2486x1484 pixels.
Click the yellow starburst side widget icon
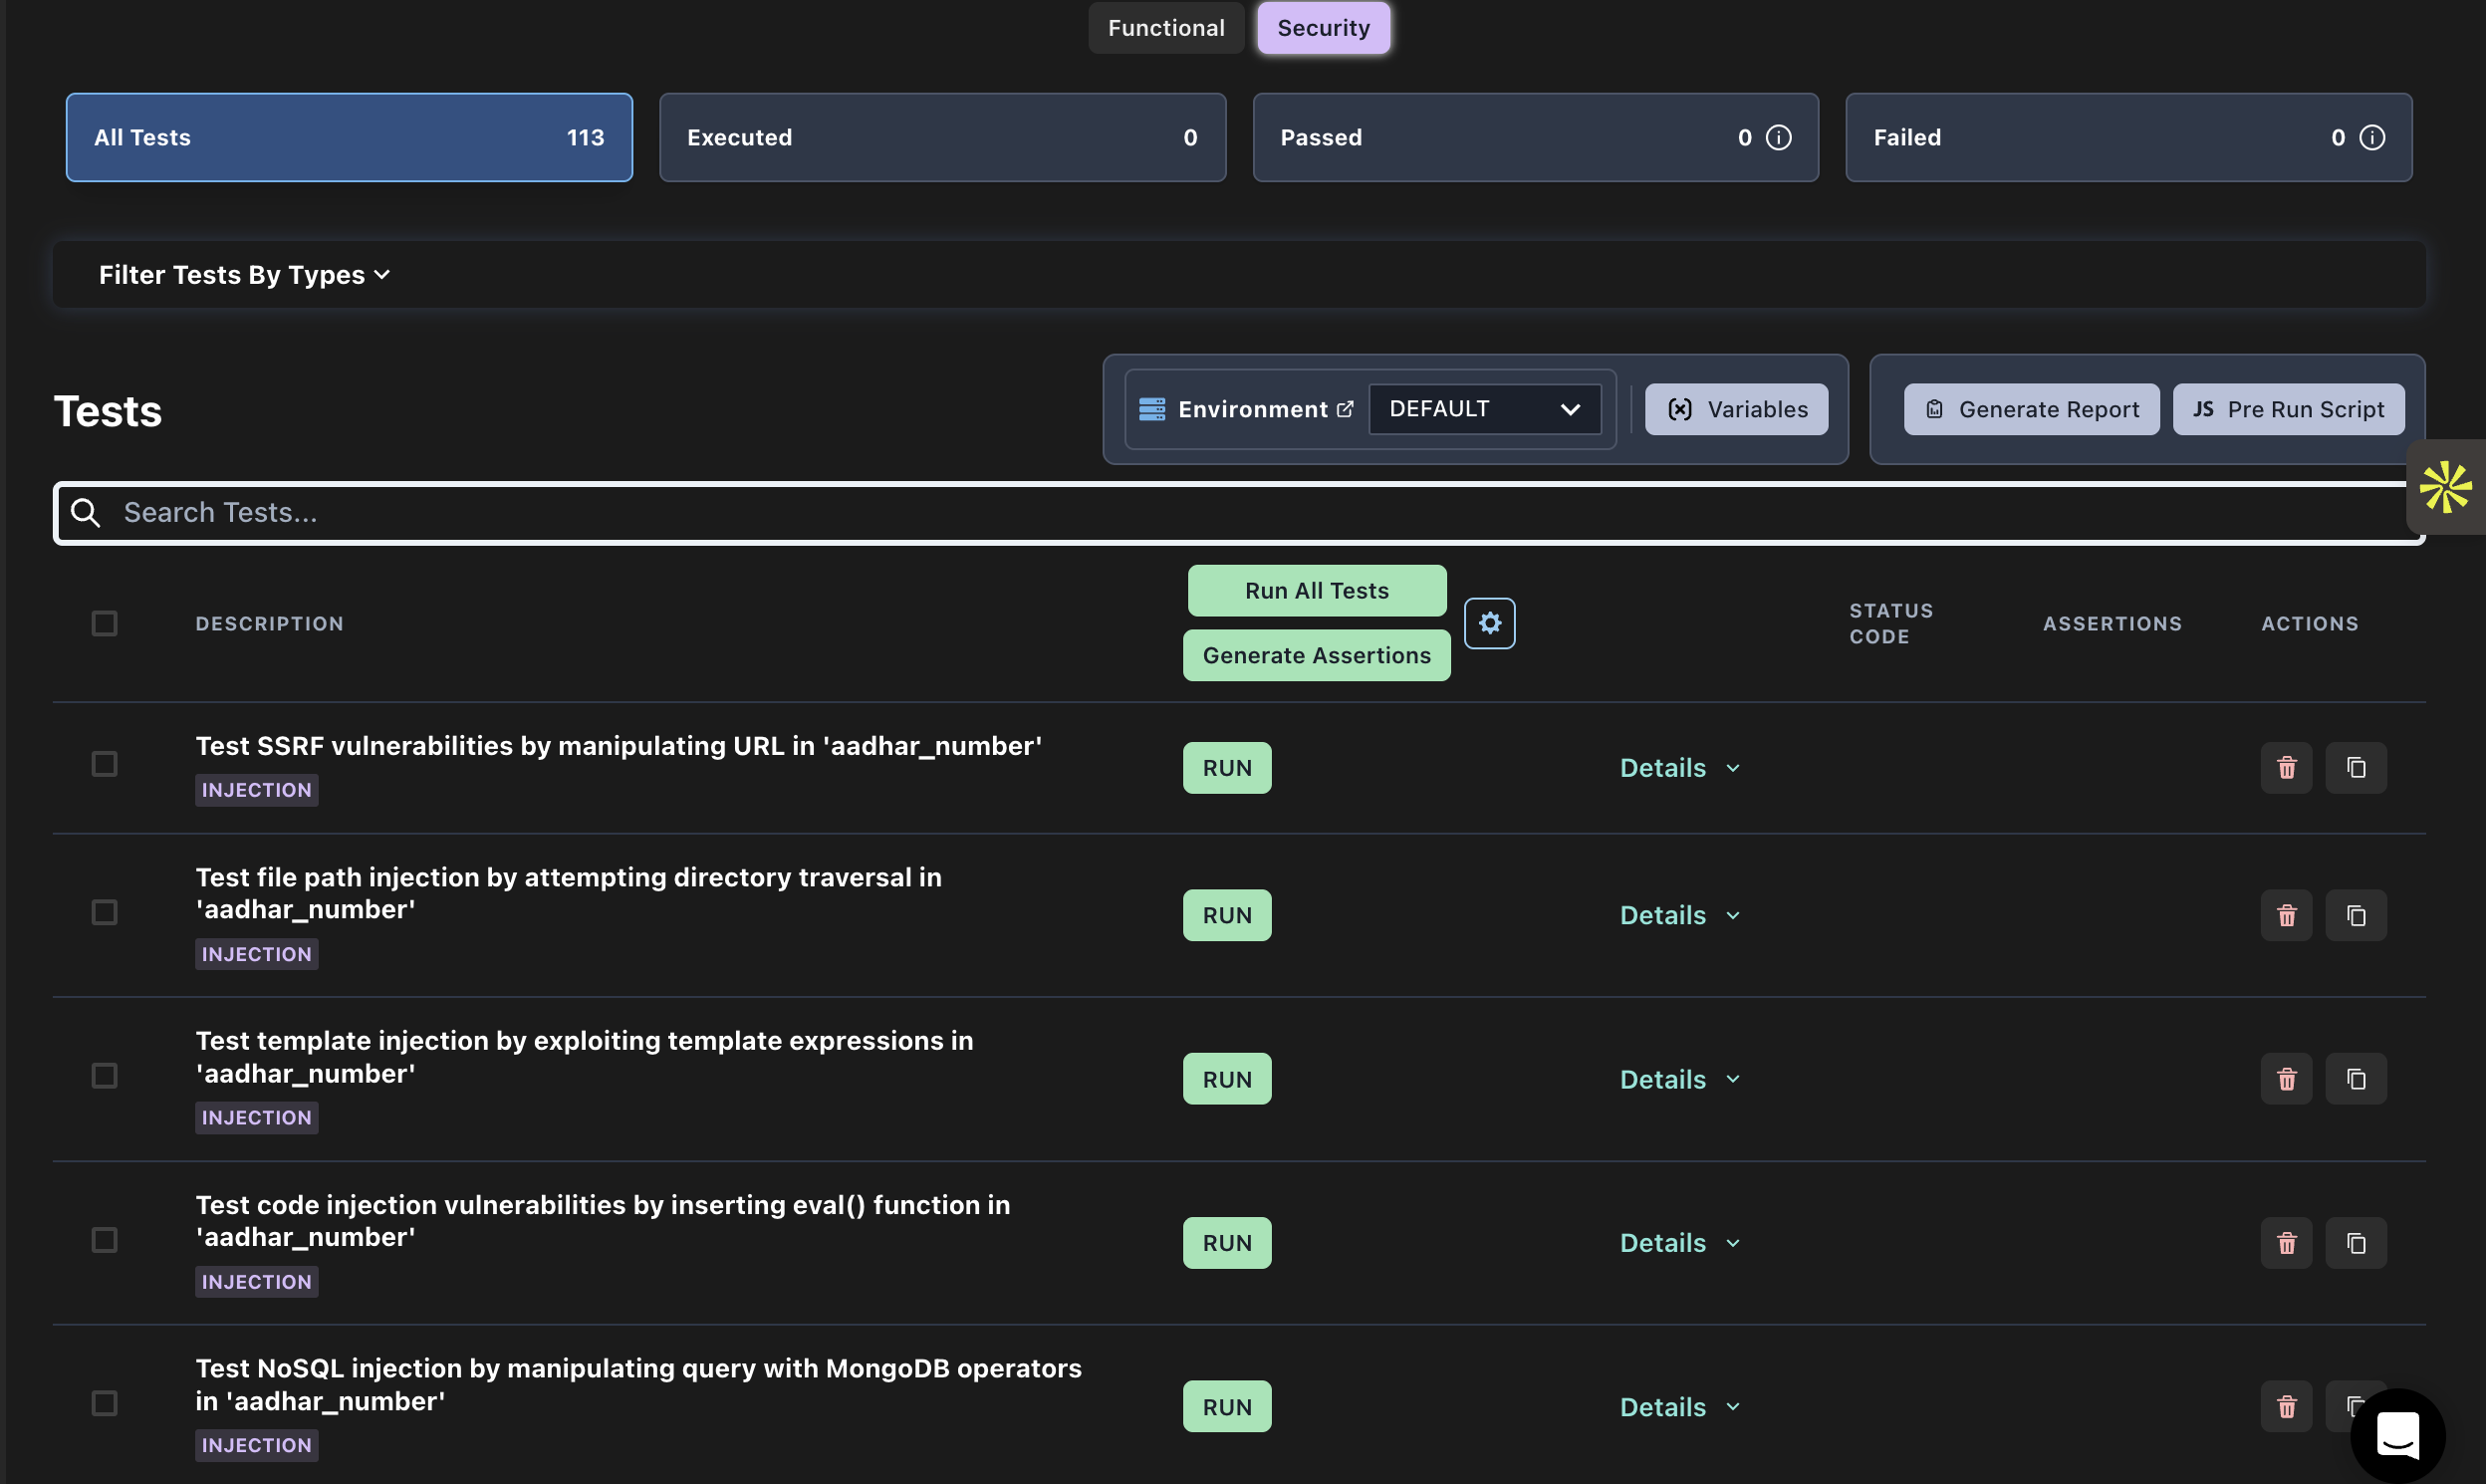[x=2445, y=487]
